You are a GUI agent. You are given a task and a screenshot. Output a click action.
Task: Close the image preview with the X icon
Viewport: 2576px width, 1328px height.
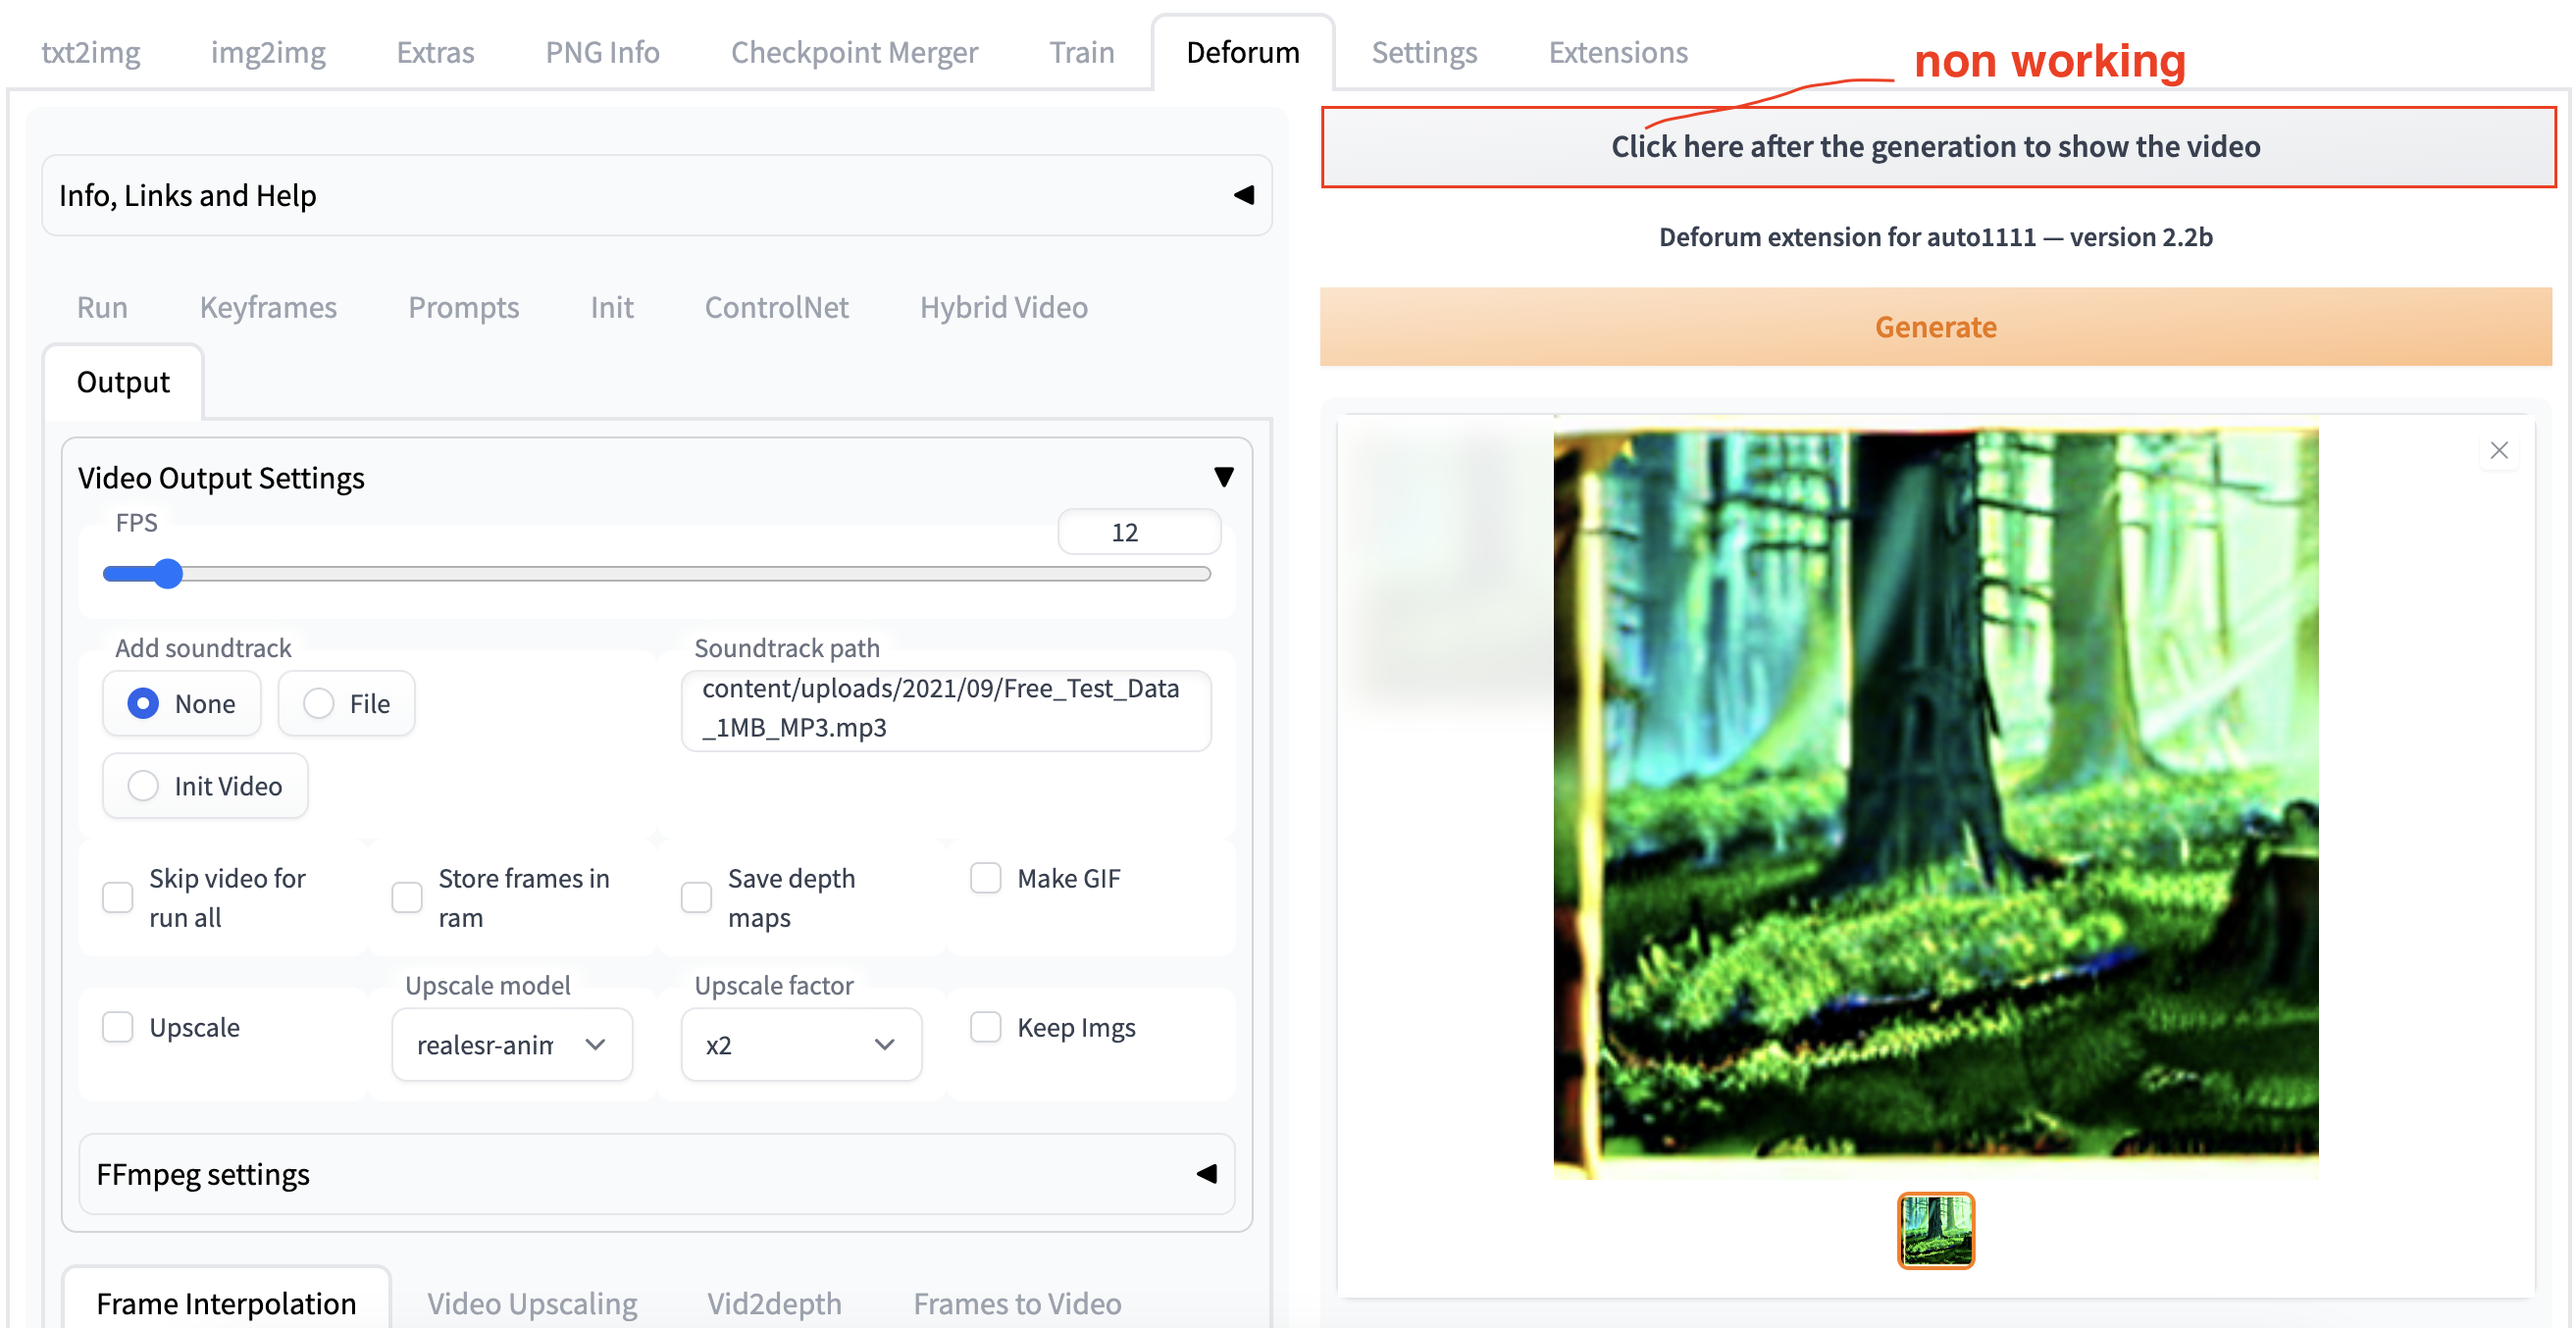[2498, 450]
